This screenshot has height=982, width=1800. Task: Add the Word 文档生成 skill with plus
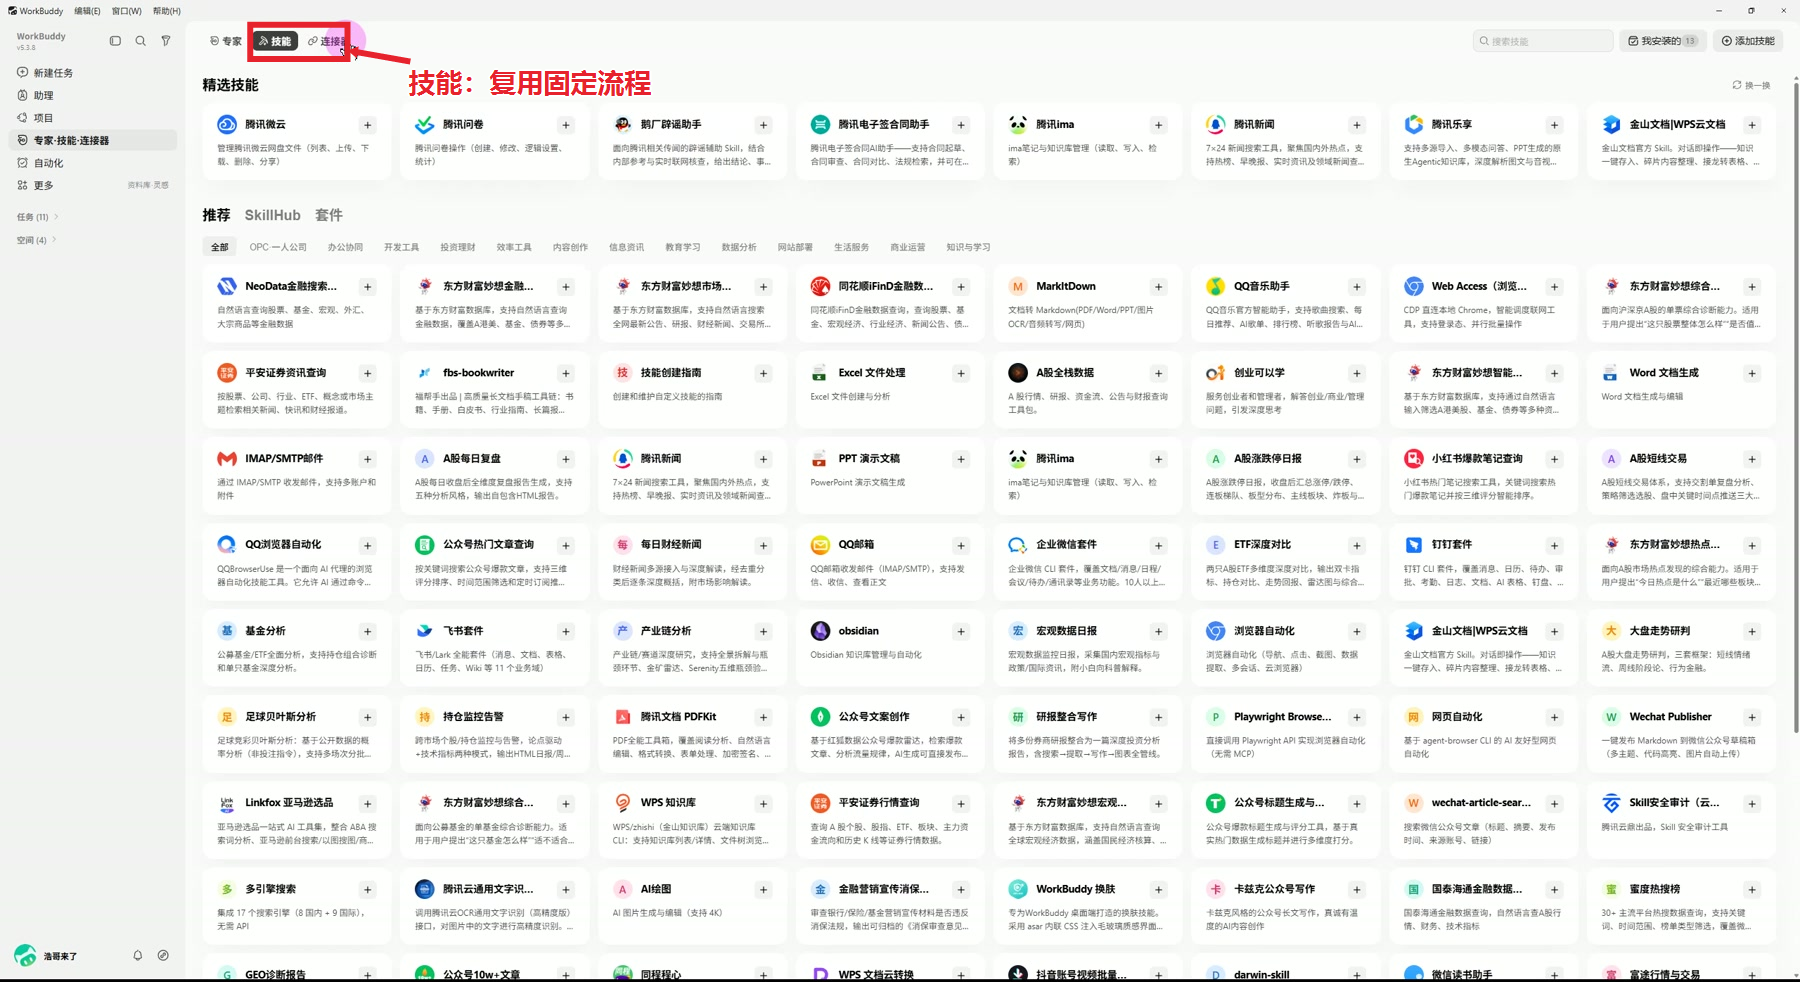(x=1752, y=373)
